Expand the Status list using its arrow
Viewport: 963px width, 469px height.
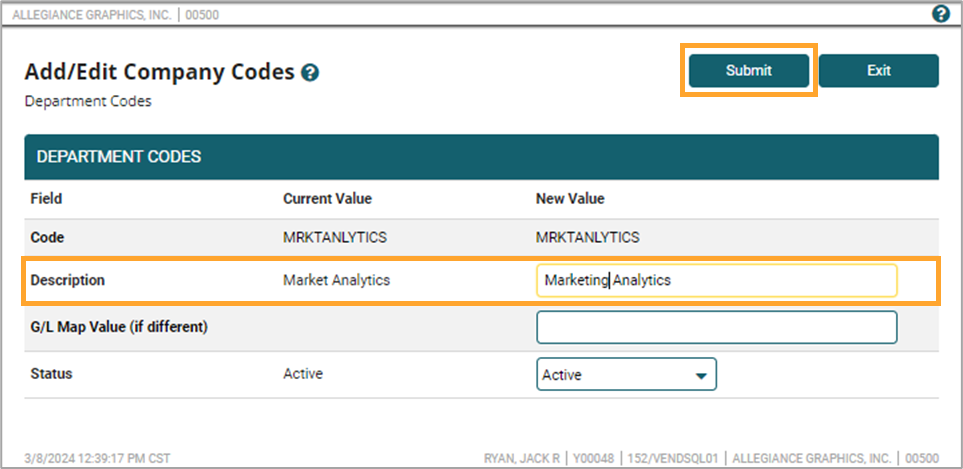point(701,376)
